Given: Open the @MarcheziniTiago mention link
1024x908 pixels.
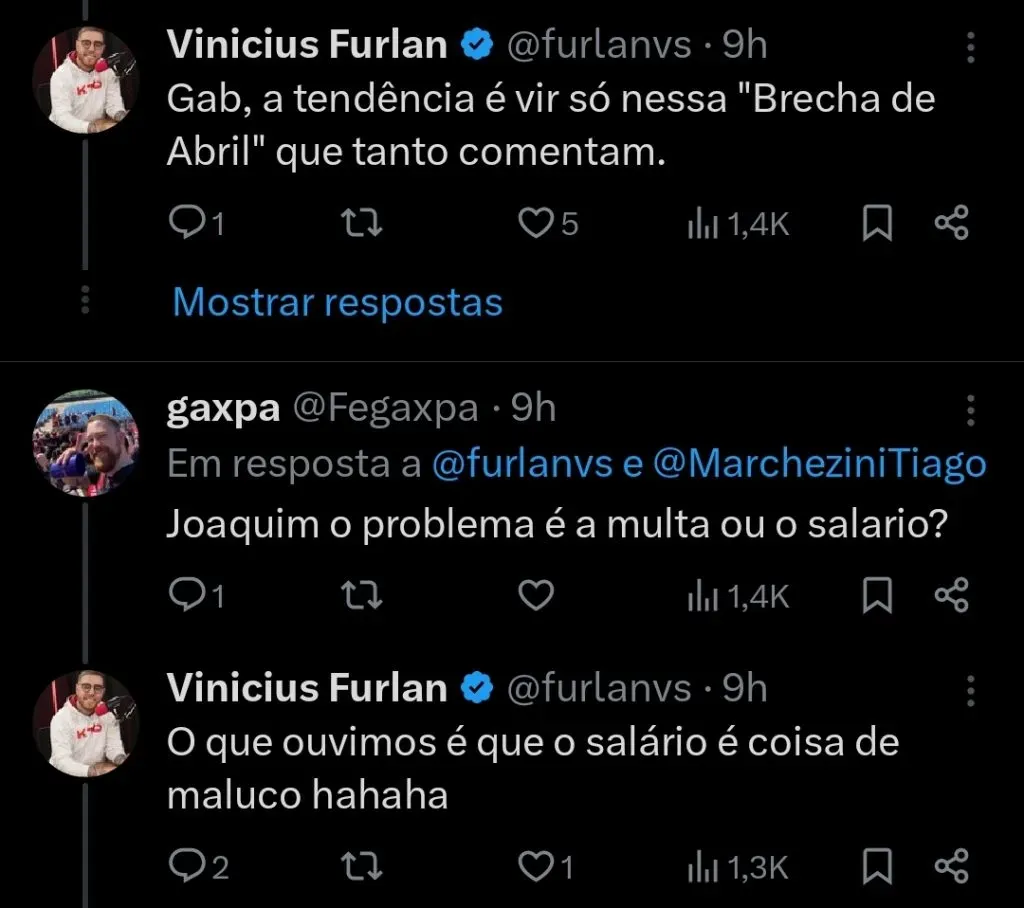Looking at the screenshot, I should pyautogui.click(x=818, y=464).
